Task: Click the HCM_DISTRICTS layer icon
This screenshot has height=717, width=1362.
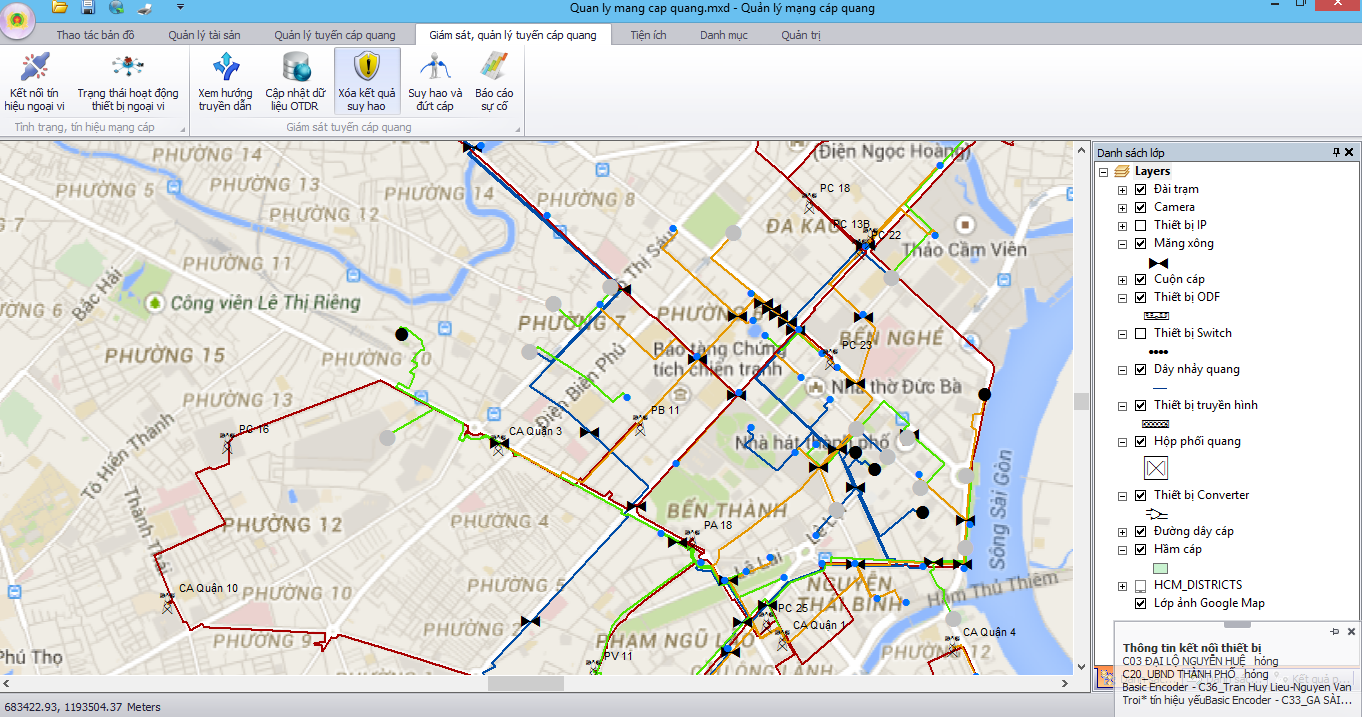Action: click(x=1141, y=585)
